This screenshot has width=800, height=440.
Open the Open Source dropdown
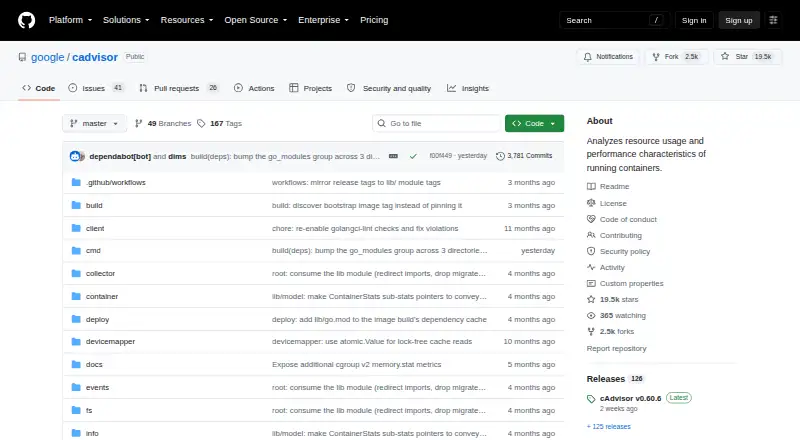pos(256,20)
